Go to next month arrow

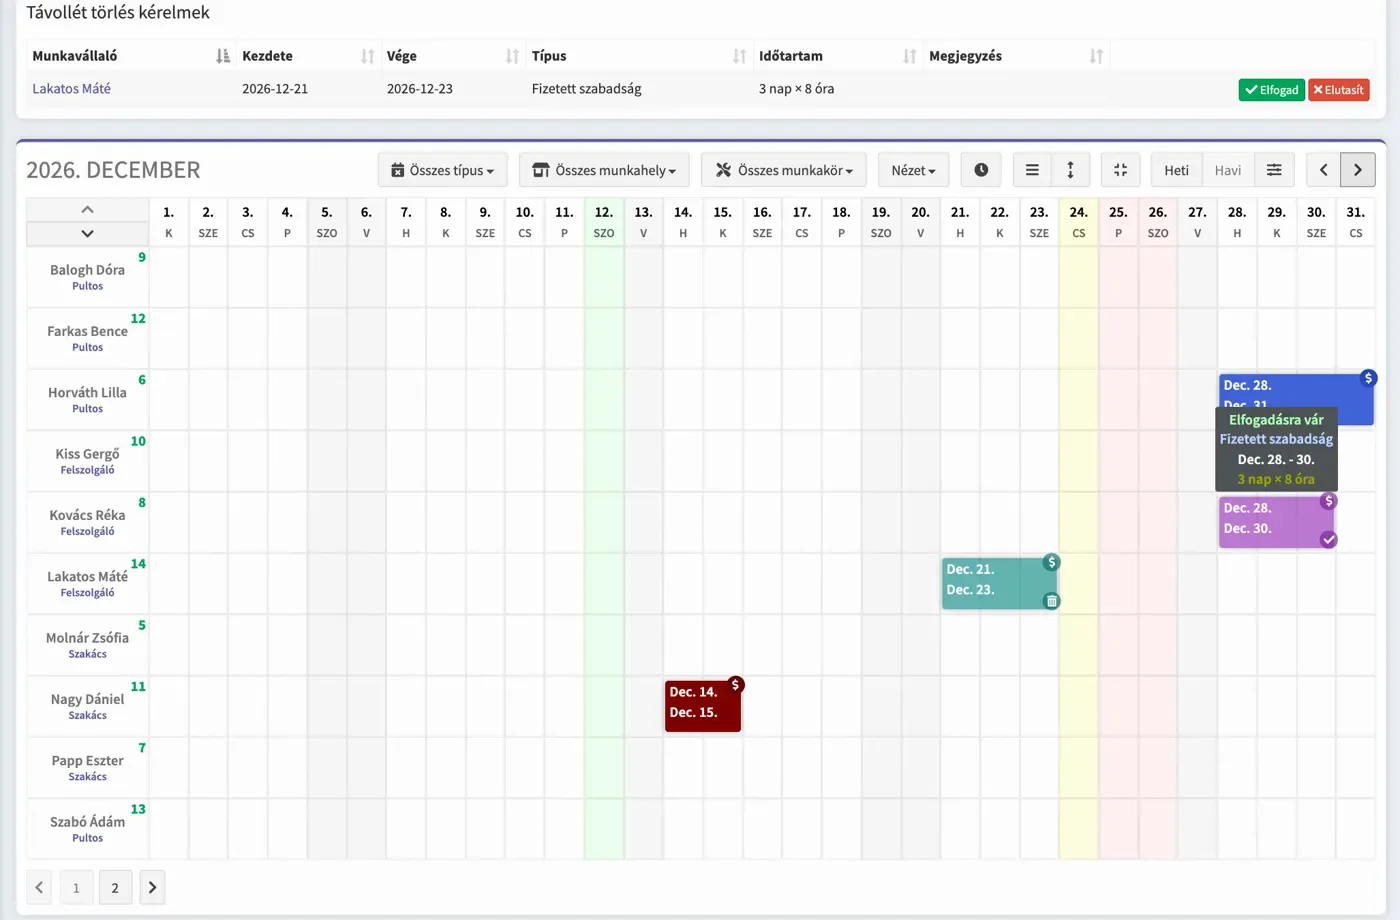pos(1358,170)
